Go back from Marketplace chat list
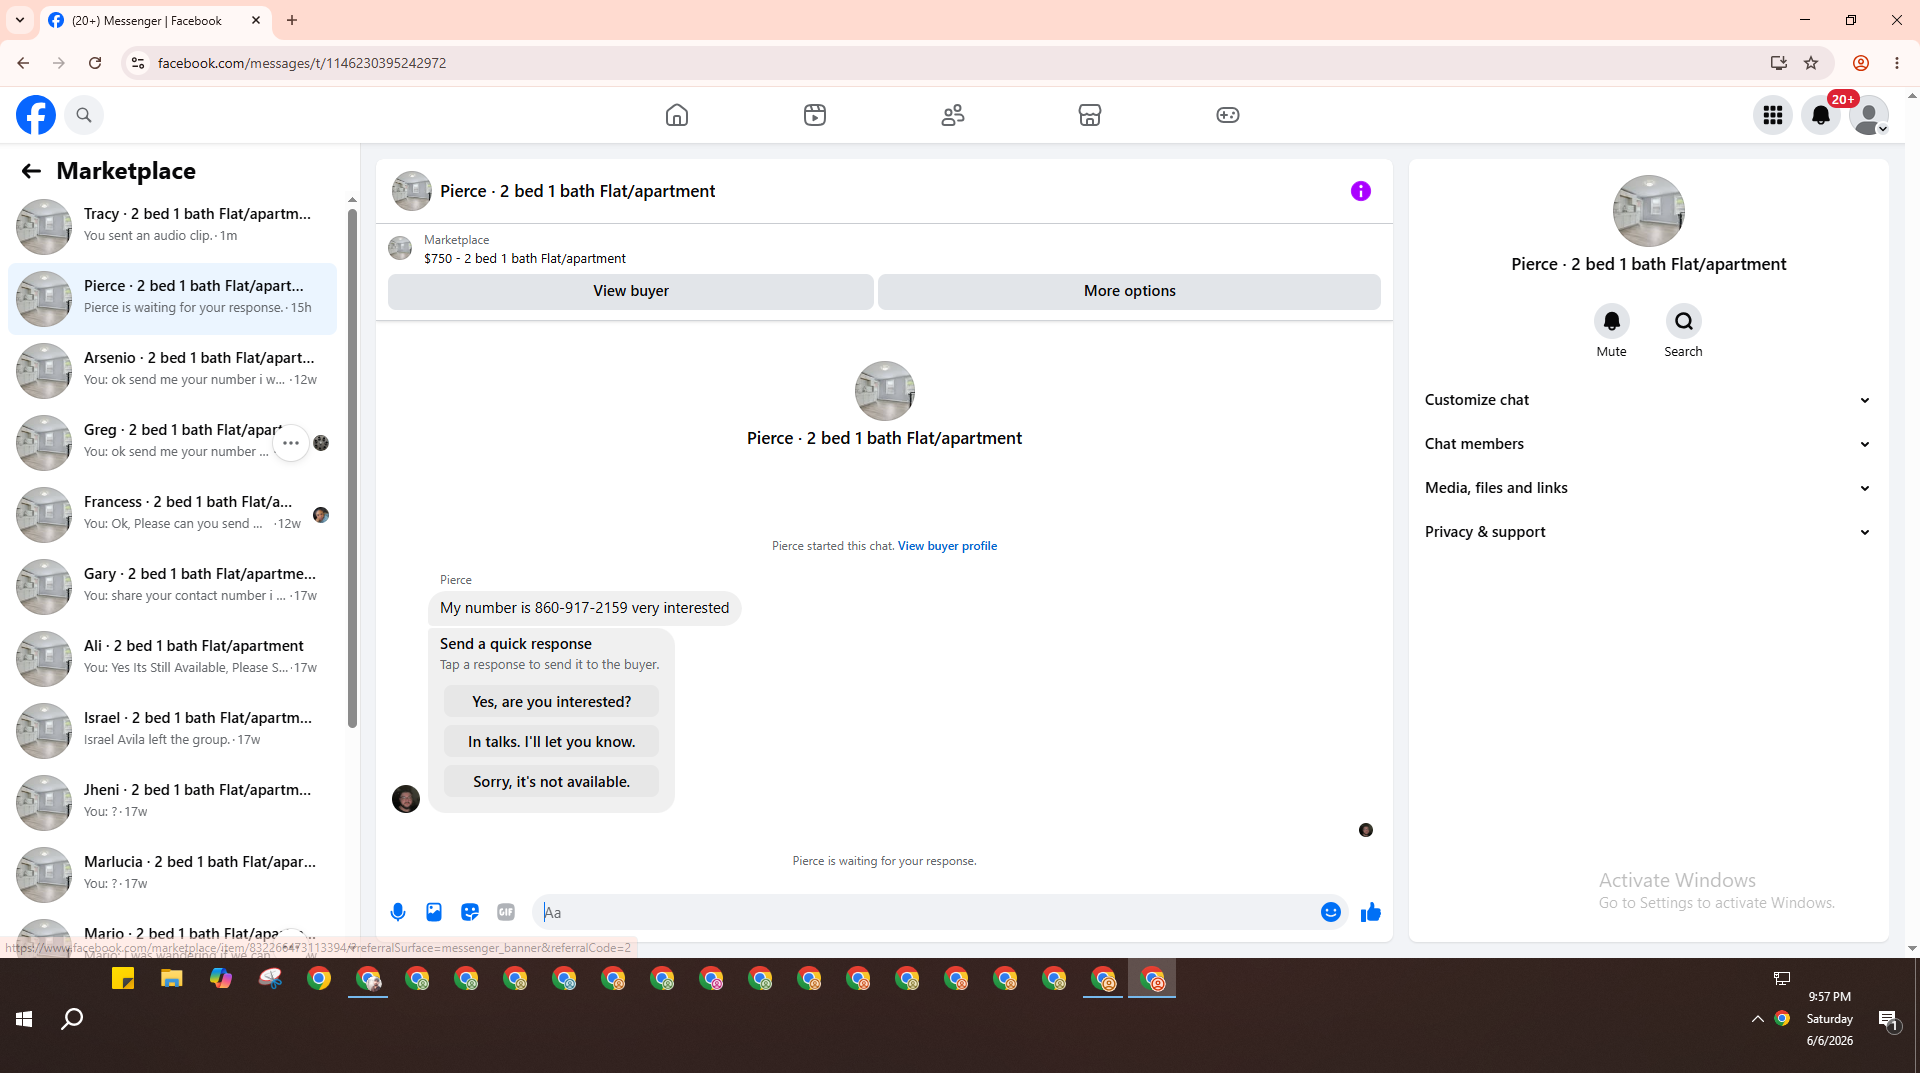Screen dimensions: 1920x1073 point(31,171)
